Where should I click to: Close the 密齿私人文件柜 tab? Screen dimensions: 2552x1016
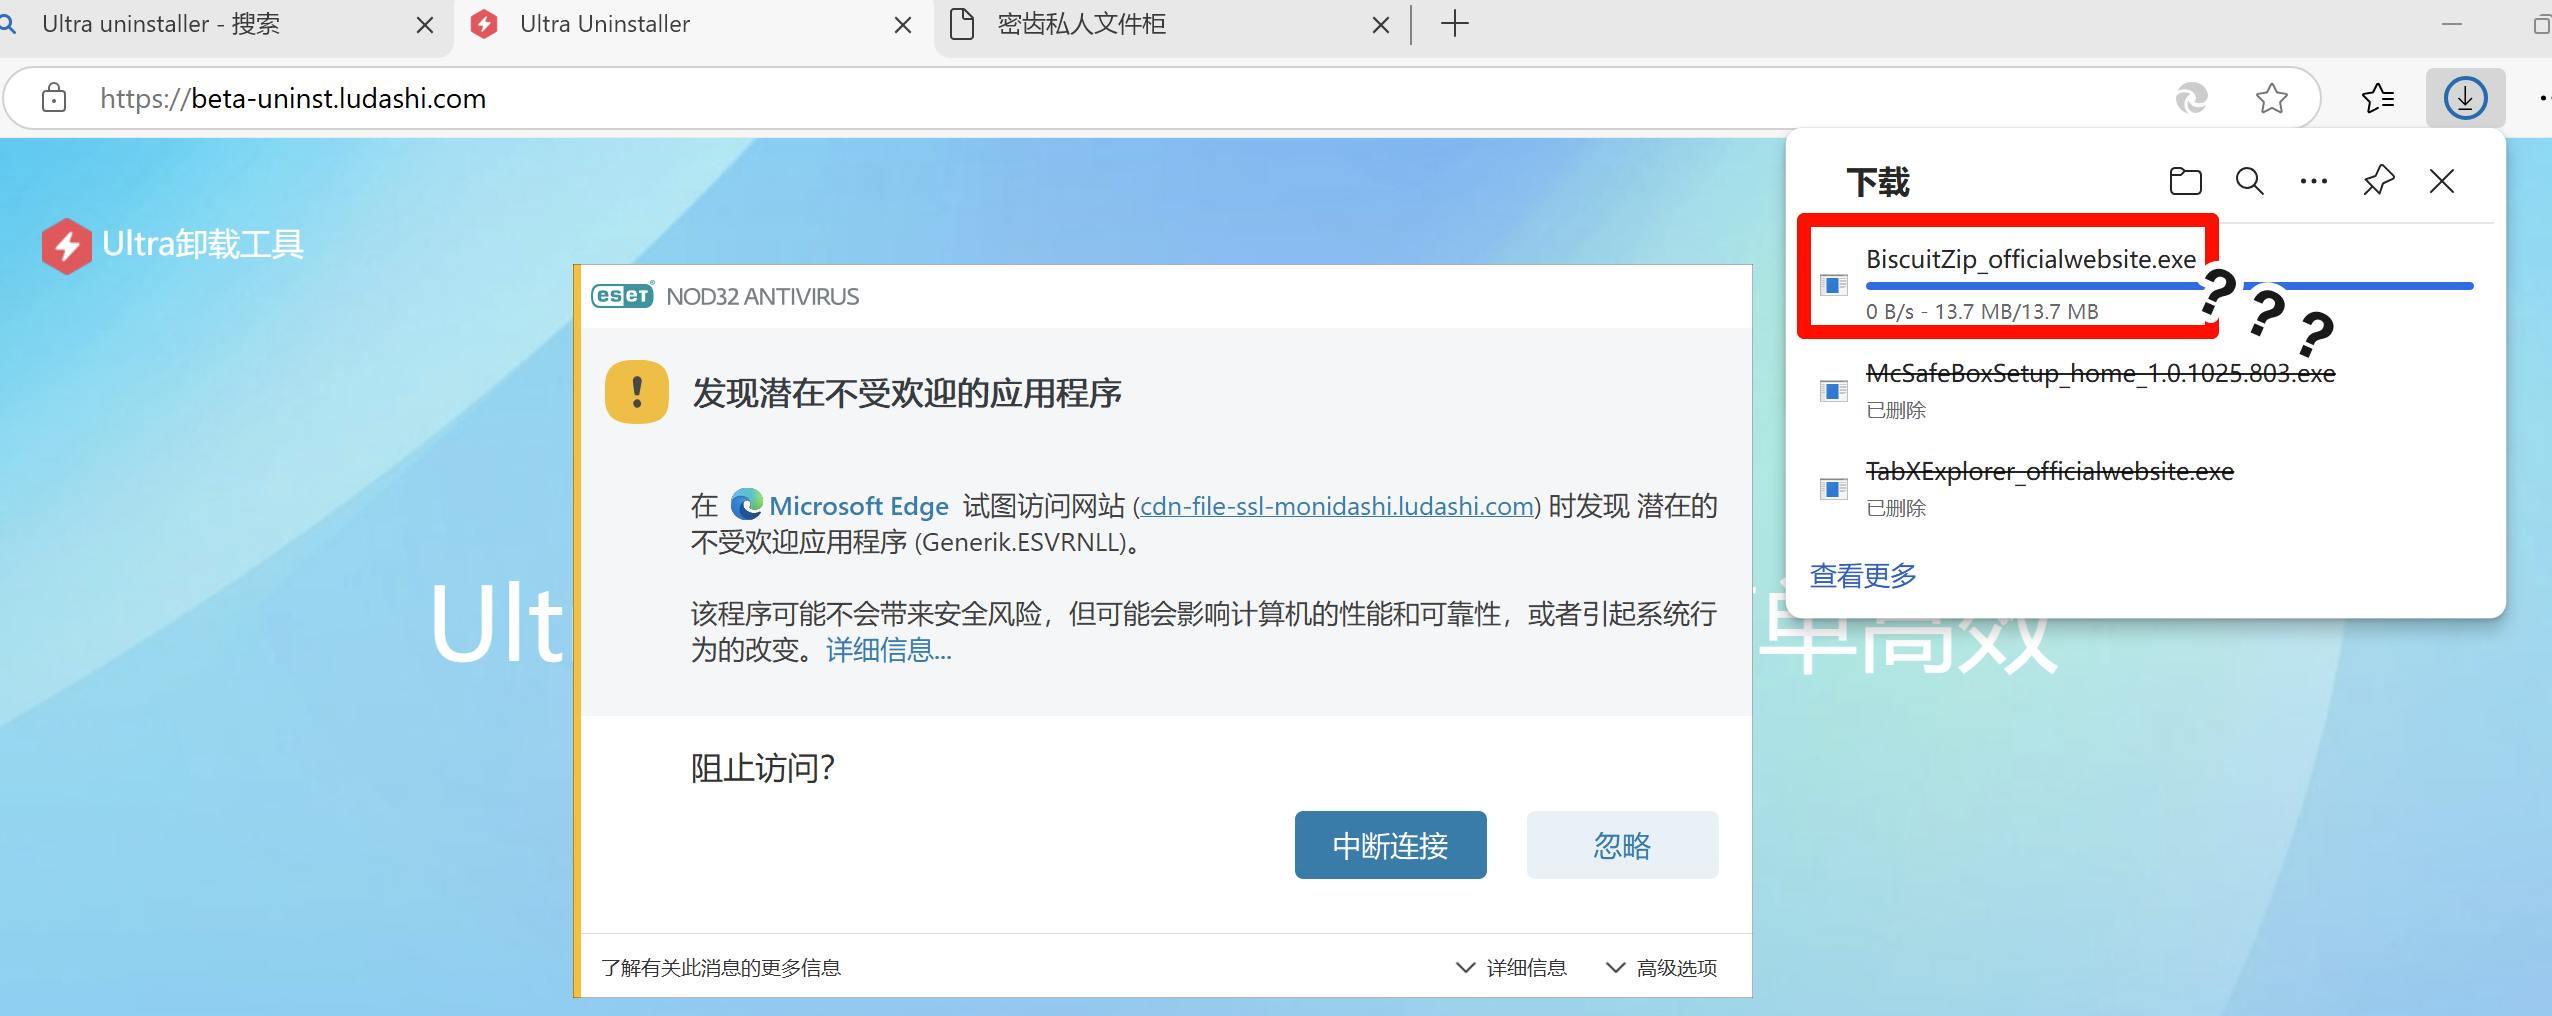1381,25
